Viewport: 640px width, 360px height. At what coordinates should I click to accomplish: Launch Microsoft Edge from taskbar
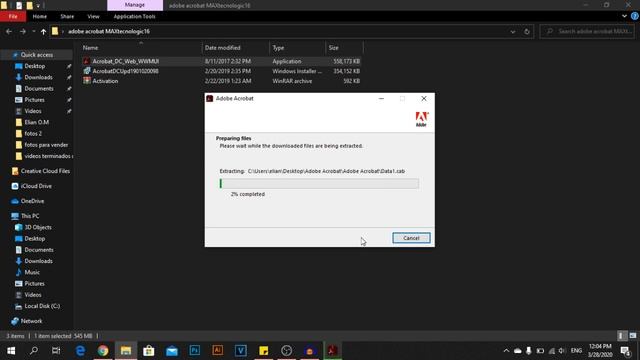point(80,351)
